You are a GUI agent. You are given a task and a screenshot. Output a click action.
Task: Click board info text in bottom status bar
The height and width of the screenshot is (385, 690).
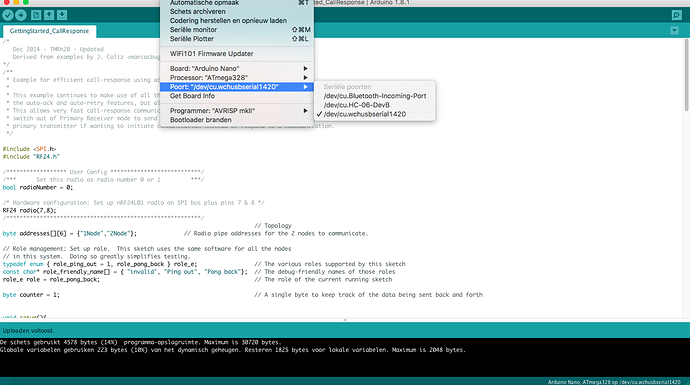point(614,382)
